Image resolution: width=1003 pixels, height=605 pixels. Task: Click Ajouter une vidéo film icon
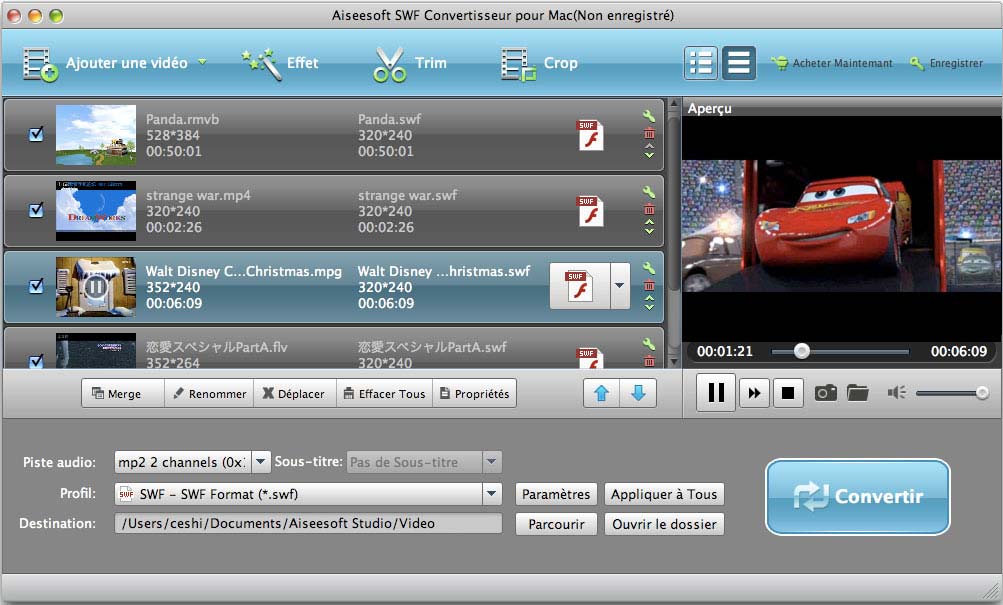(40, 64)
